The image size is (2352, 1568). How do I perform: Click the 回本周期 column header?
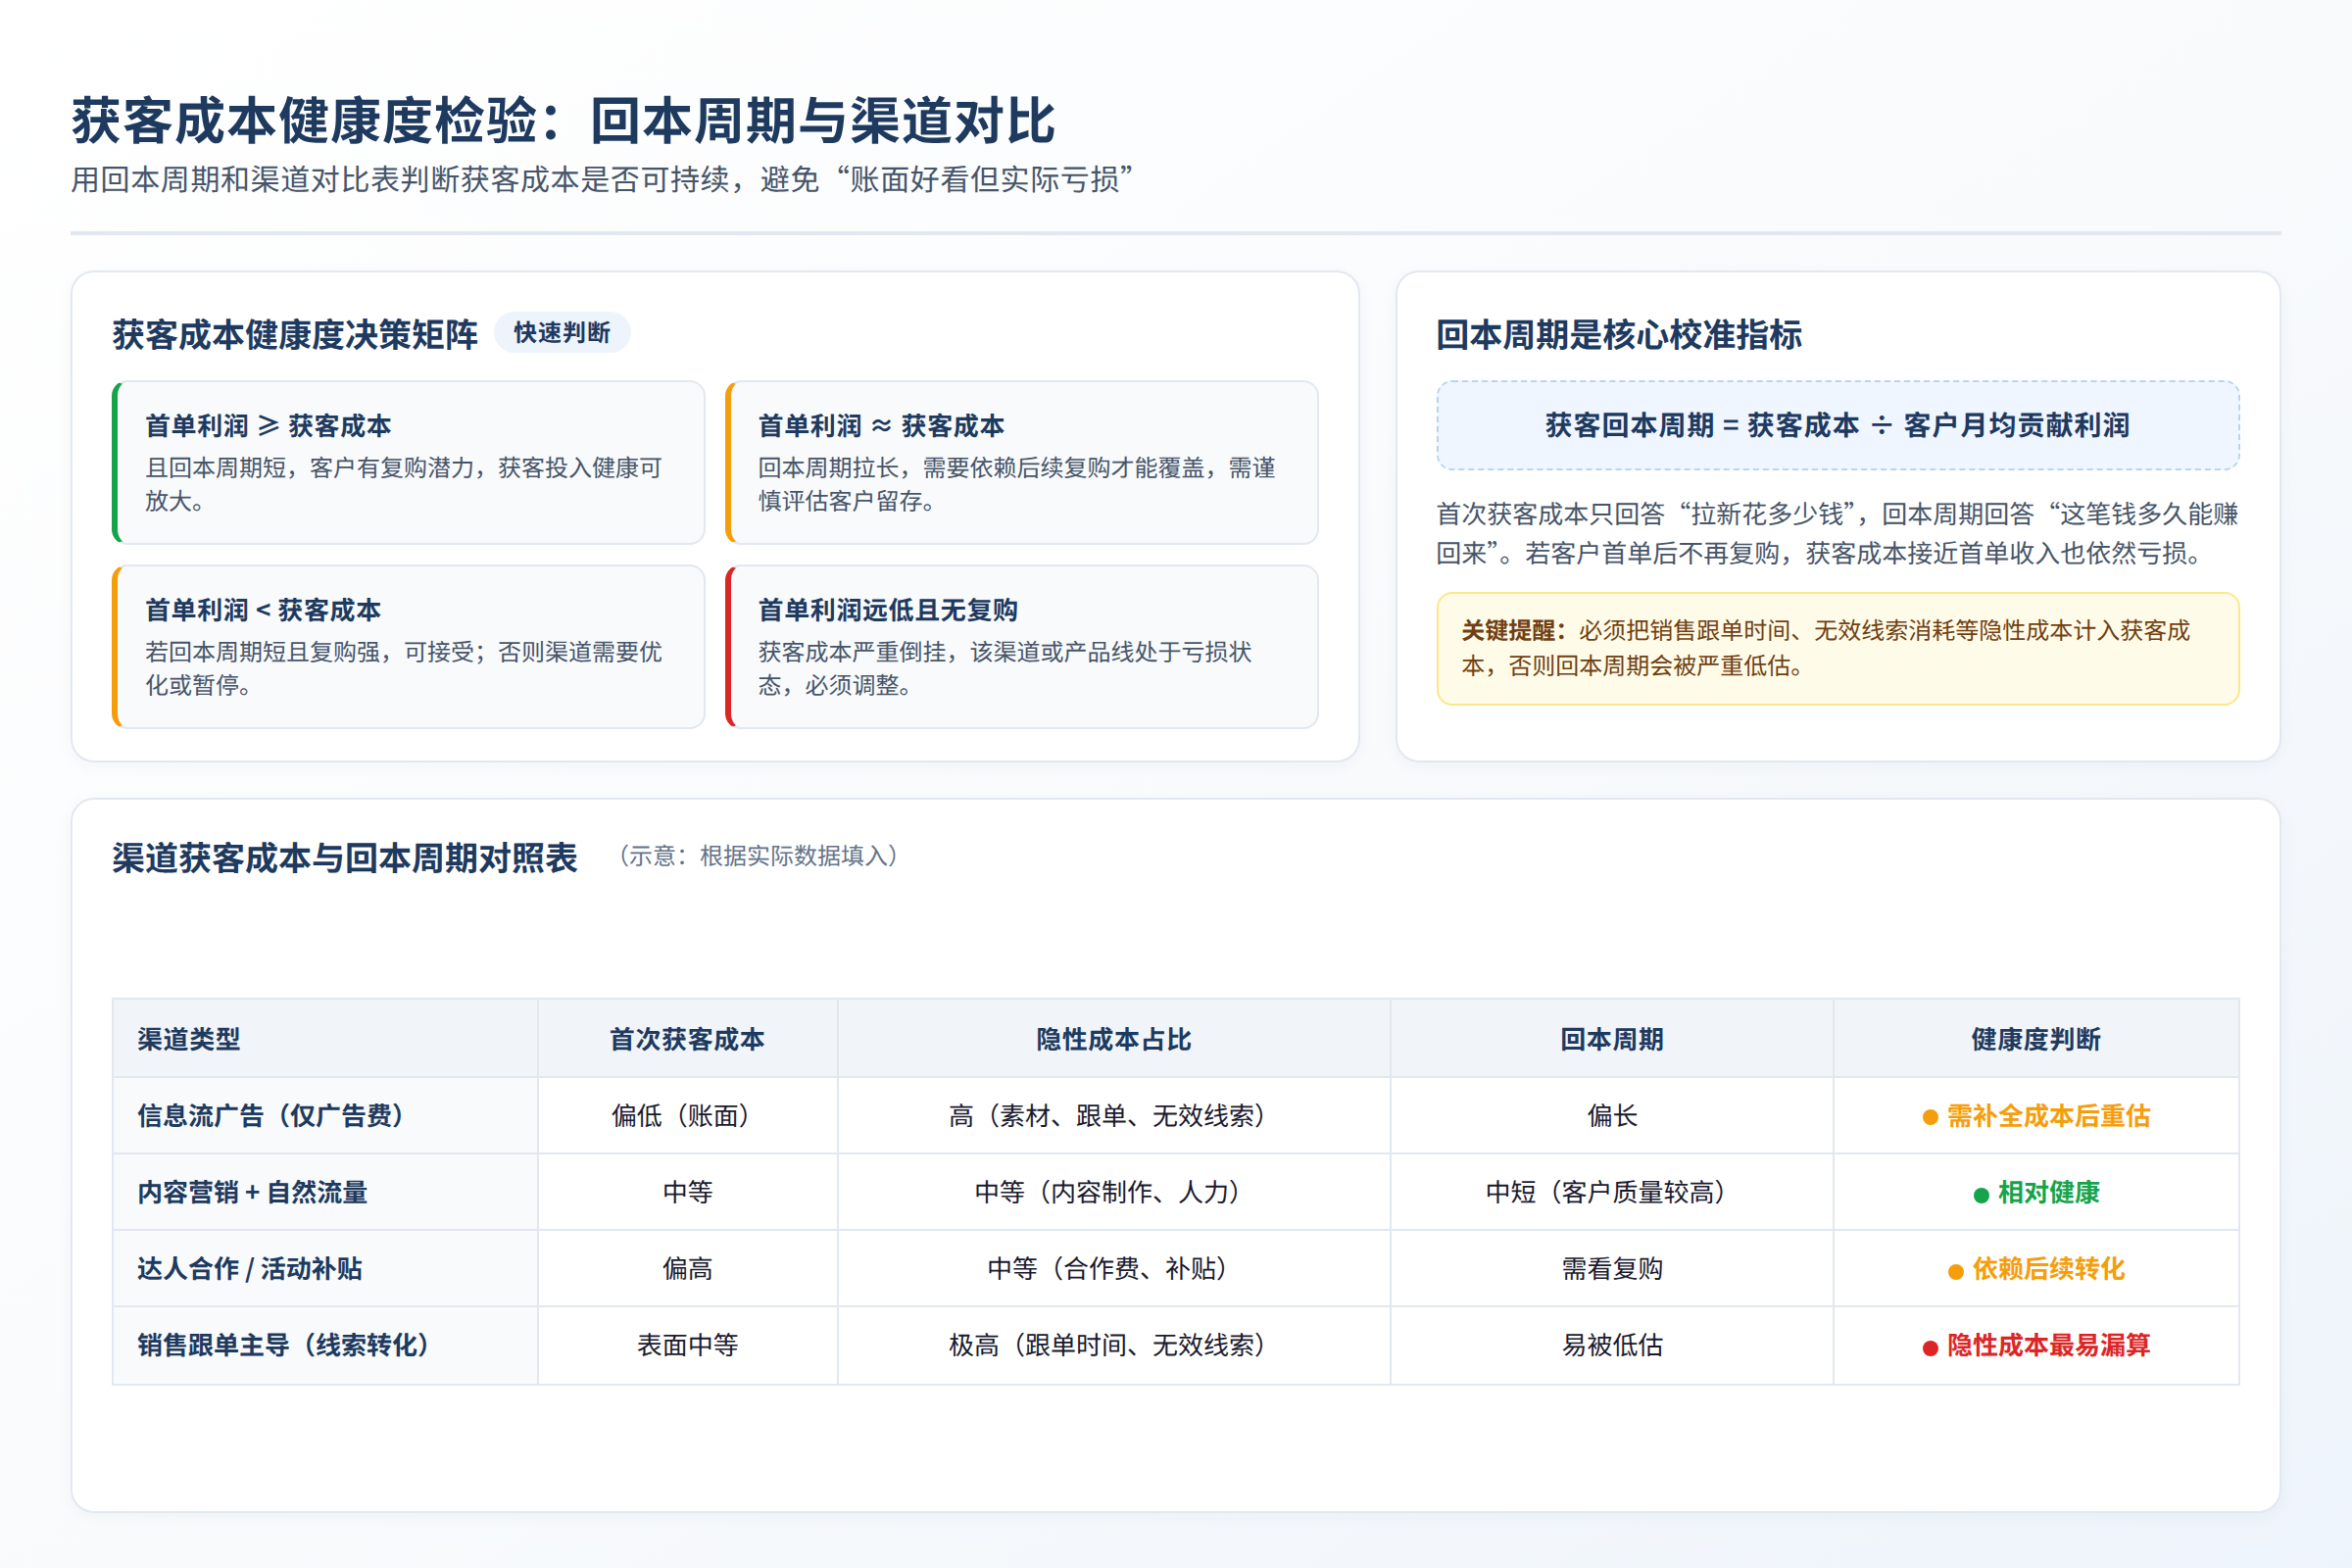(x=1612, y=1039)
